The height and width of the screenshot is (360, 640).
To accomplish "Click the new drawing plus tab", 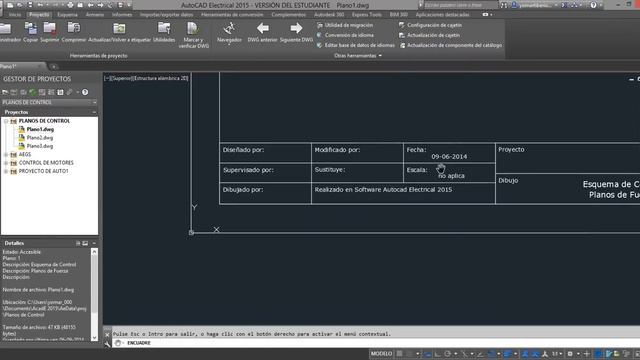I will (x=53, y=67).
